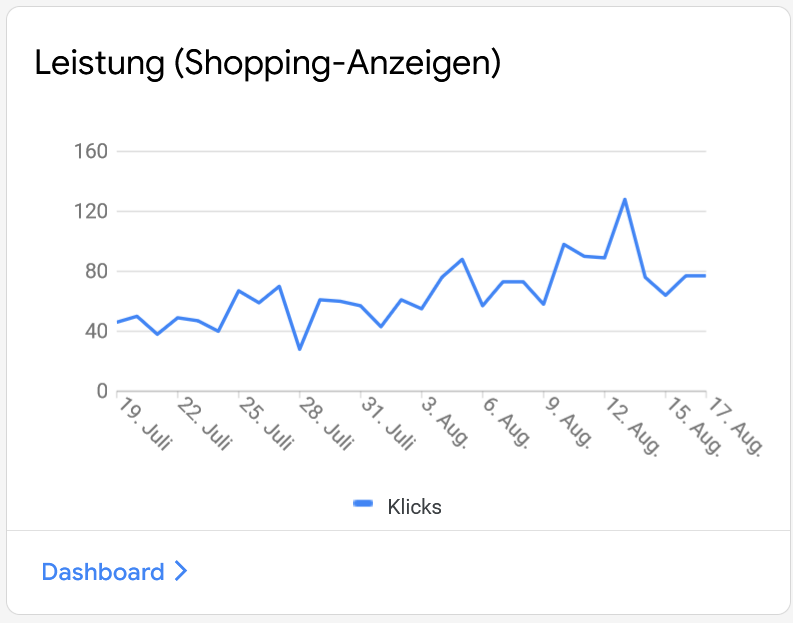Click the 19. Juli x-axis label
This screenshot has height=623, width=793.
(x=145, y=423)
